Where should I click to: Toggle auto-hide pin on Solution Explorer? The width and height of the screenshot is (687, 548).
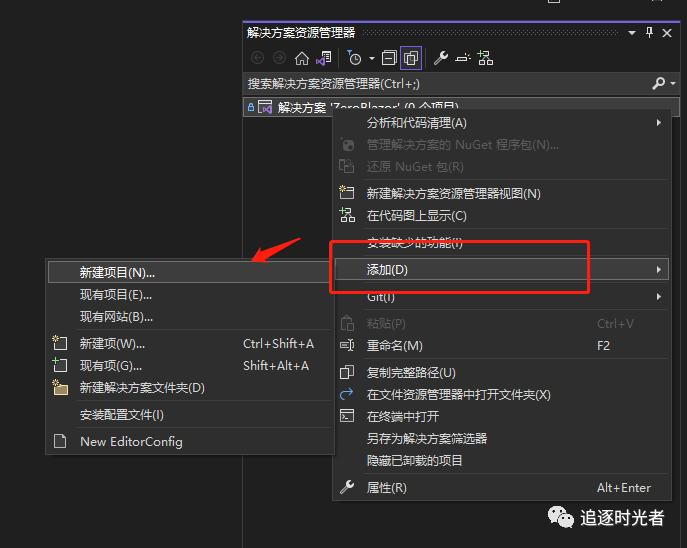[x=649, y=33]
